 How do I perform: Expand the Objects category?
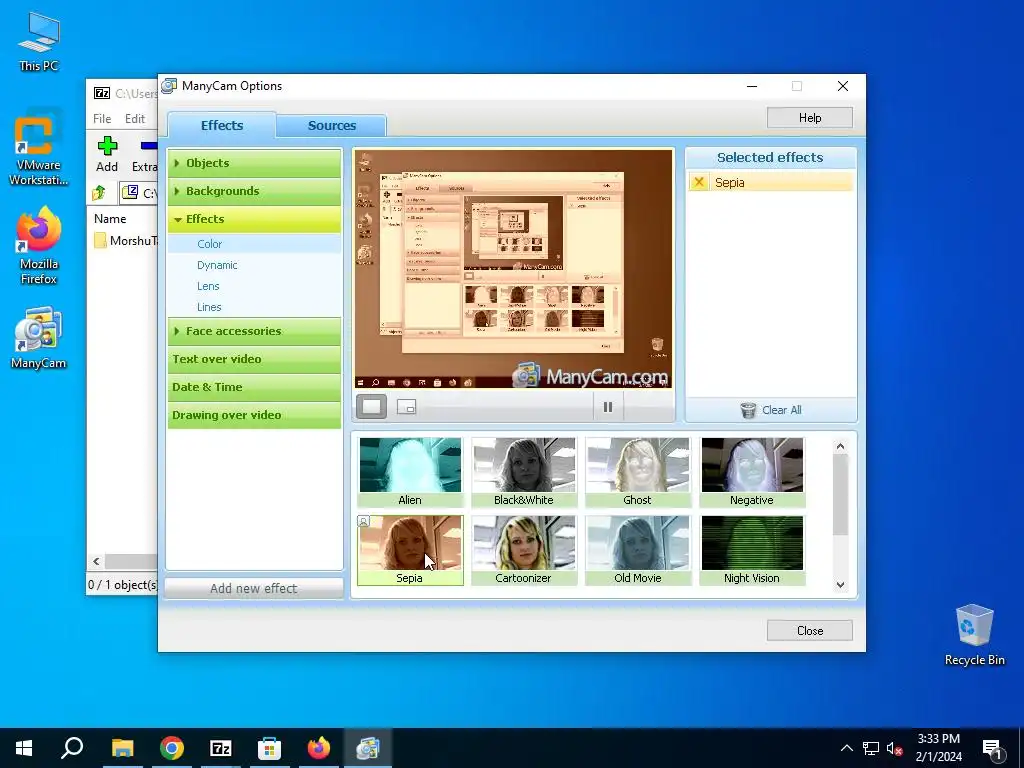tap(255, 163)
